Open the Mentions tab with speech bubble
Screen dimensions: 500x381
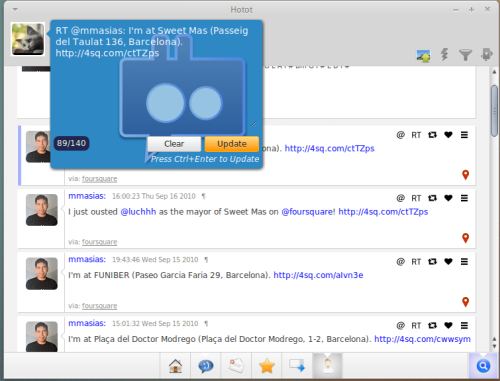point(206,366)
